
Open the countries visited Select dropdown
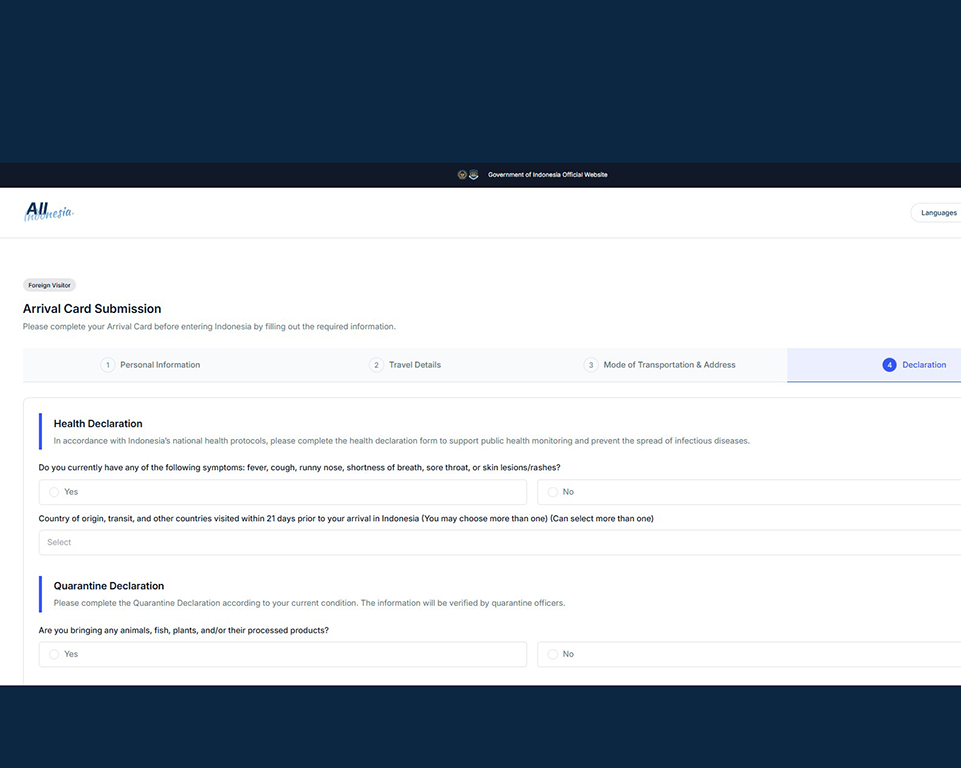(499, 542)
